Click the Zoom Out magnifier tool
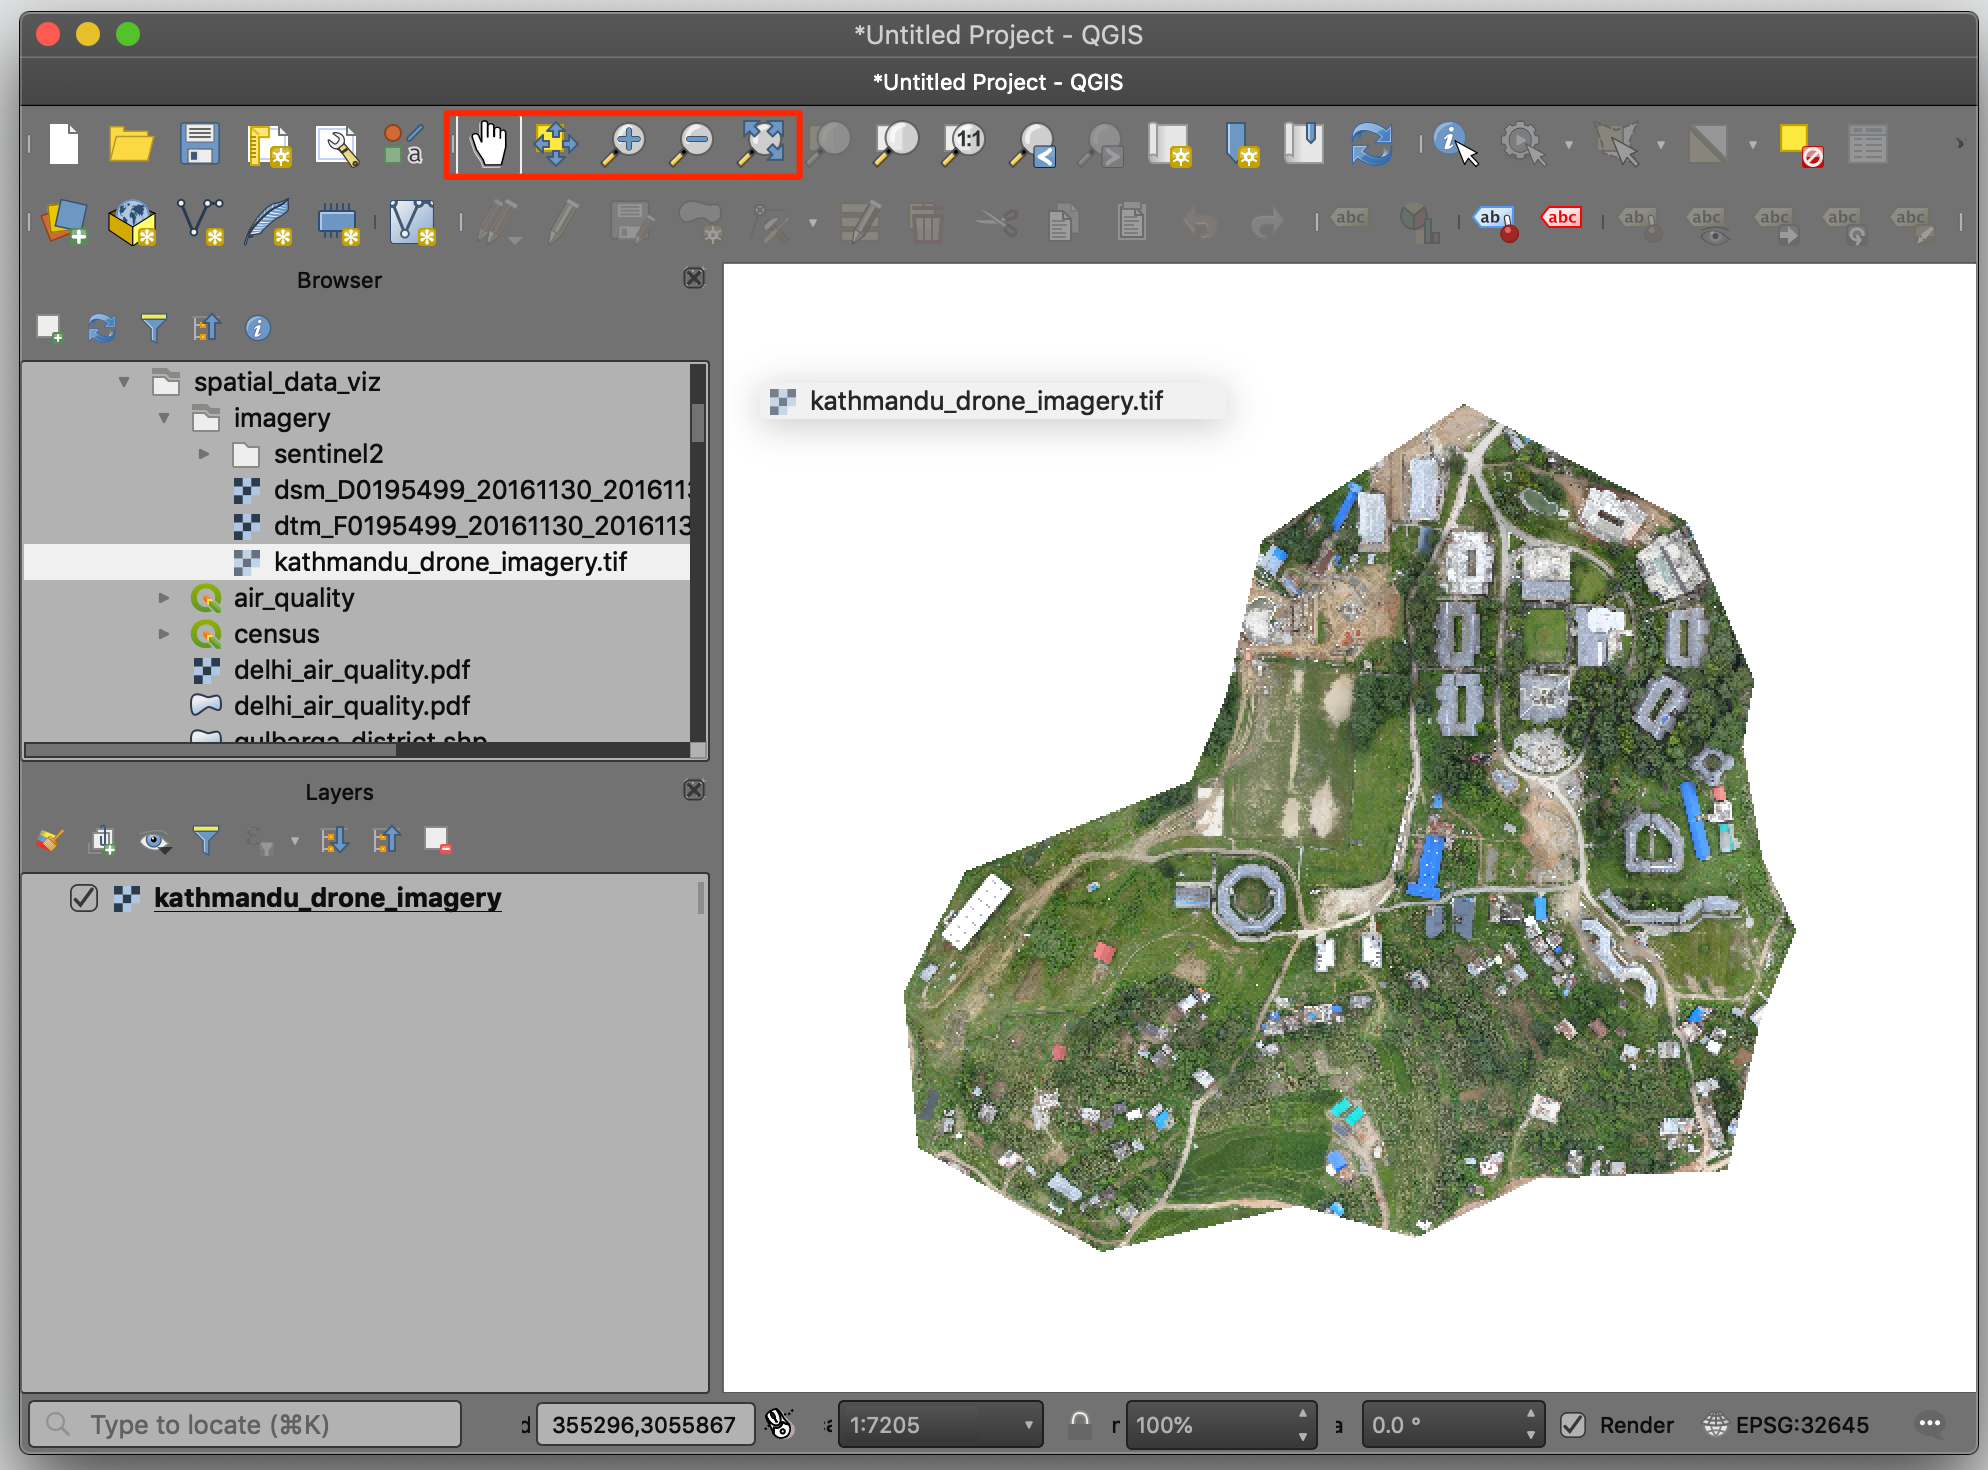The width and height of the screenshot is (1988, 1470). pyautogui.click(x=693, y=145)
